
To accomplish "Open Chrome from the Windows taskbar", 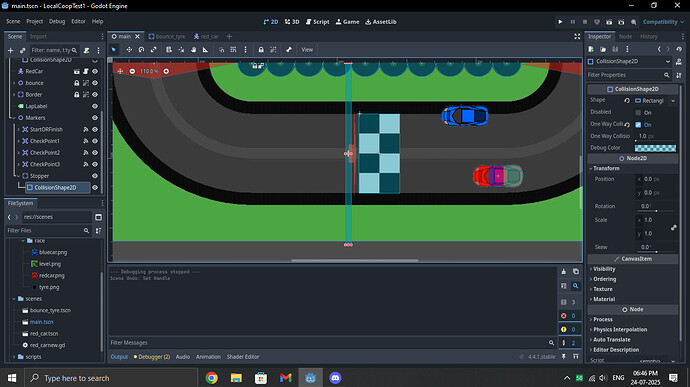I will [212, 378].
